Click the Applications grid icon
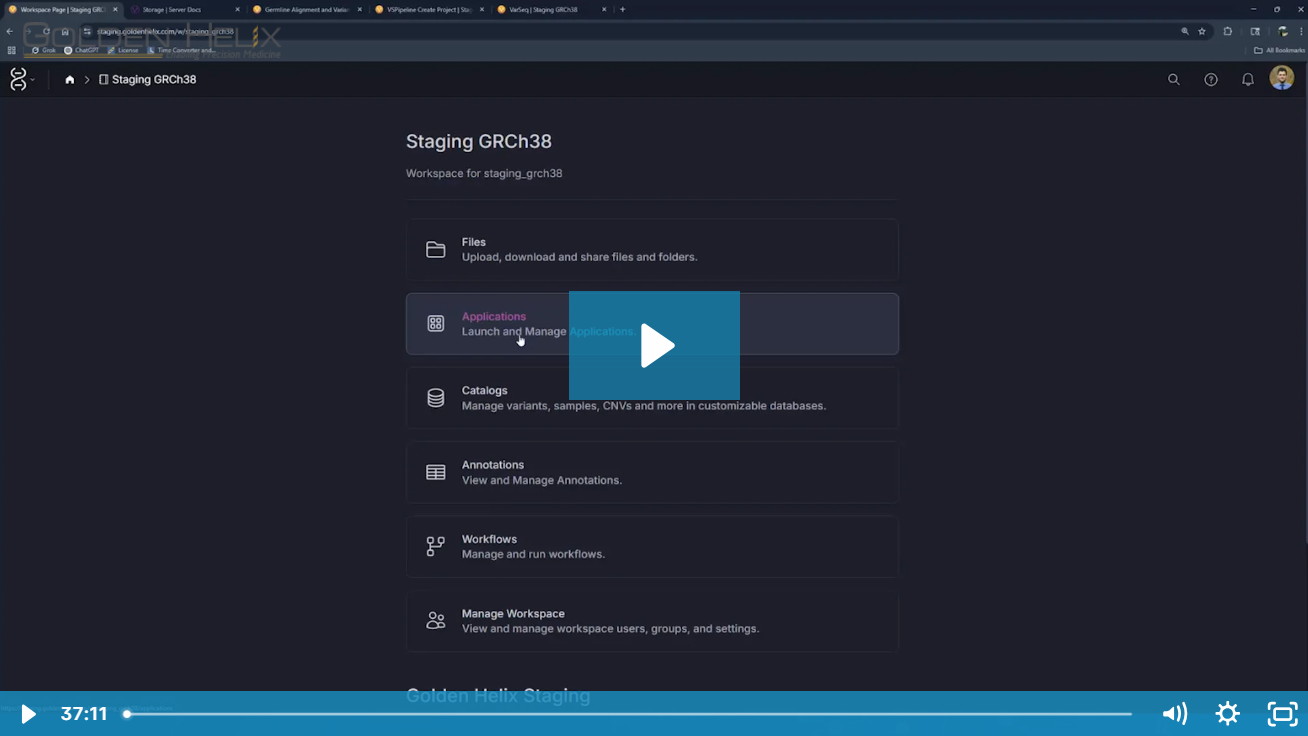 pyautogui.click(x=436, y=324)
